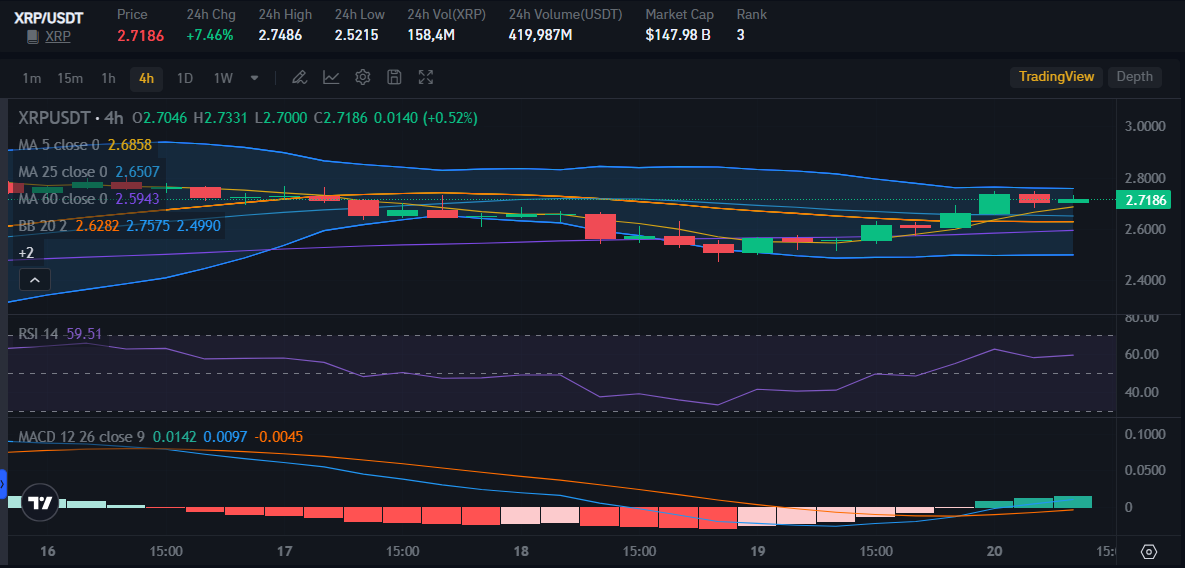Viewport: 1185px width, 568px height.
Task: Open more timeframes dropdown arrow
Action: (255, 77)
